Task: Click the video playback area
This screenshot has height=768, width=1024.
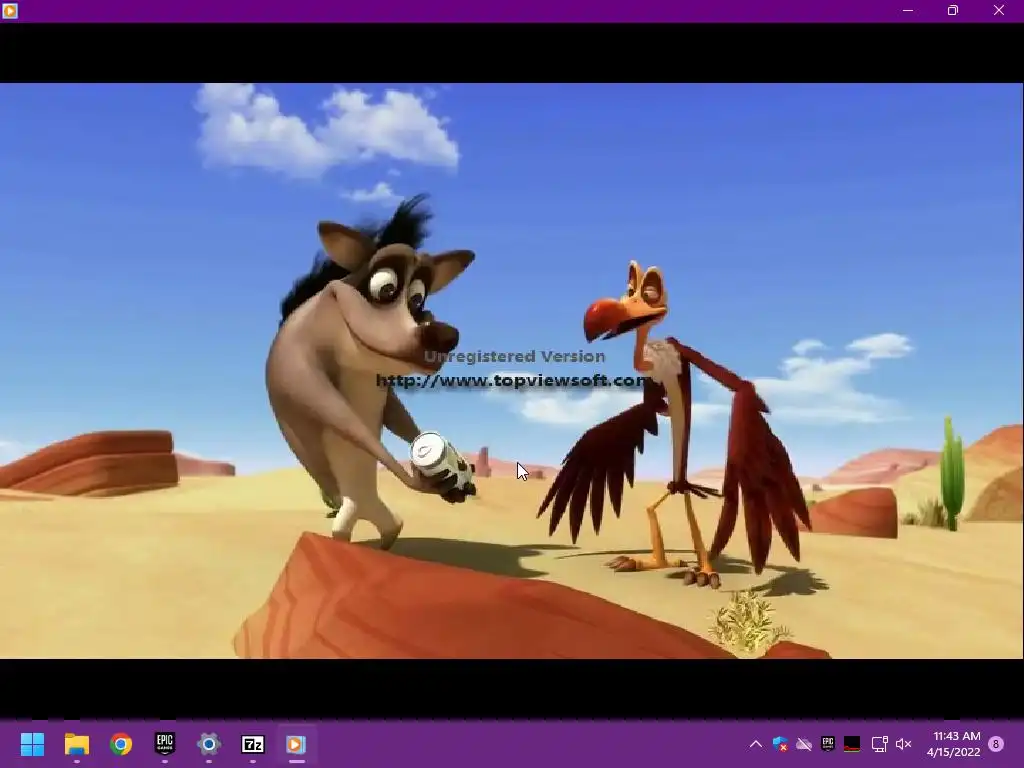Action: pyautogui.click(x=512, y=370)
